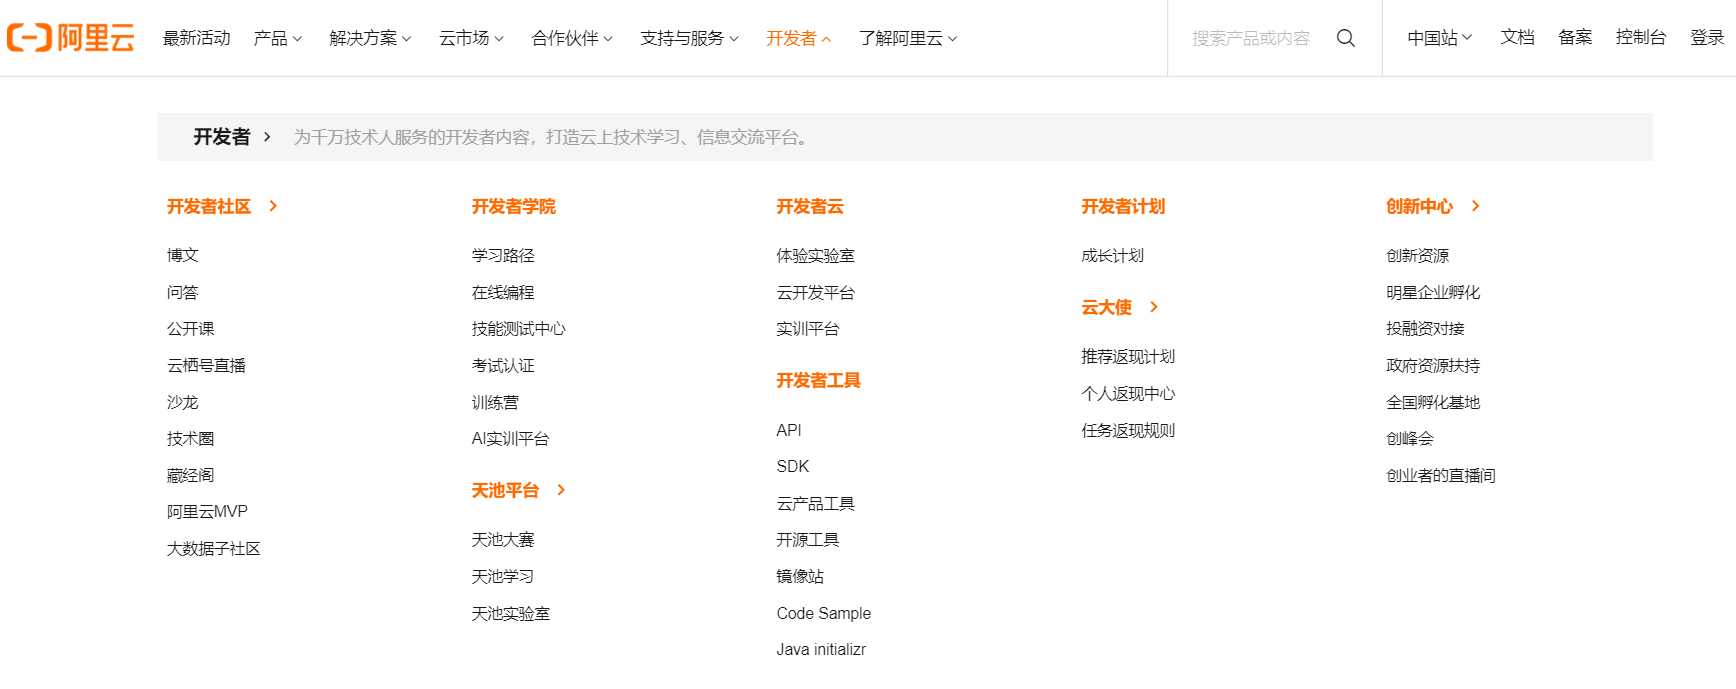Screen dimensions: 1736x689
Task: Open 控制台 console link
Action: [x=1641, y=37]
